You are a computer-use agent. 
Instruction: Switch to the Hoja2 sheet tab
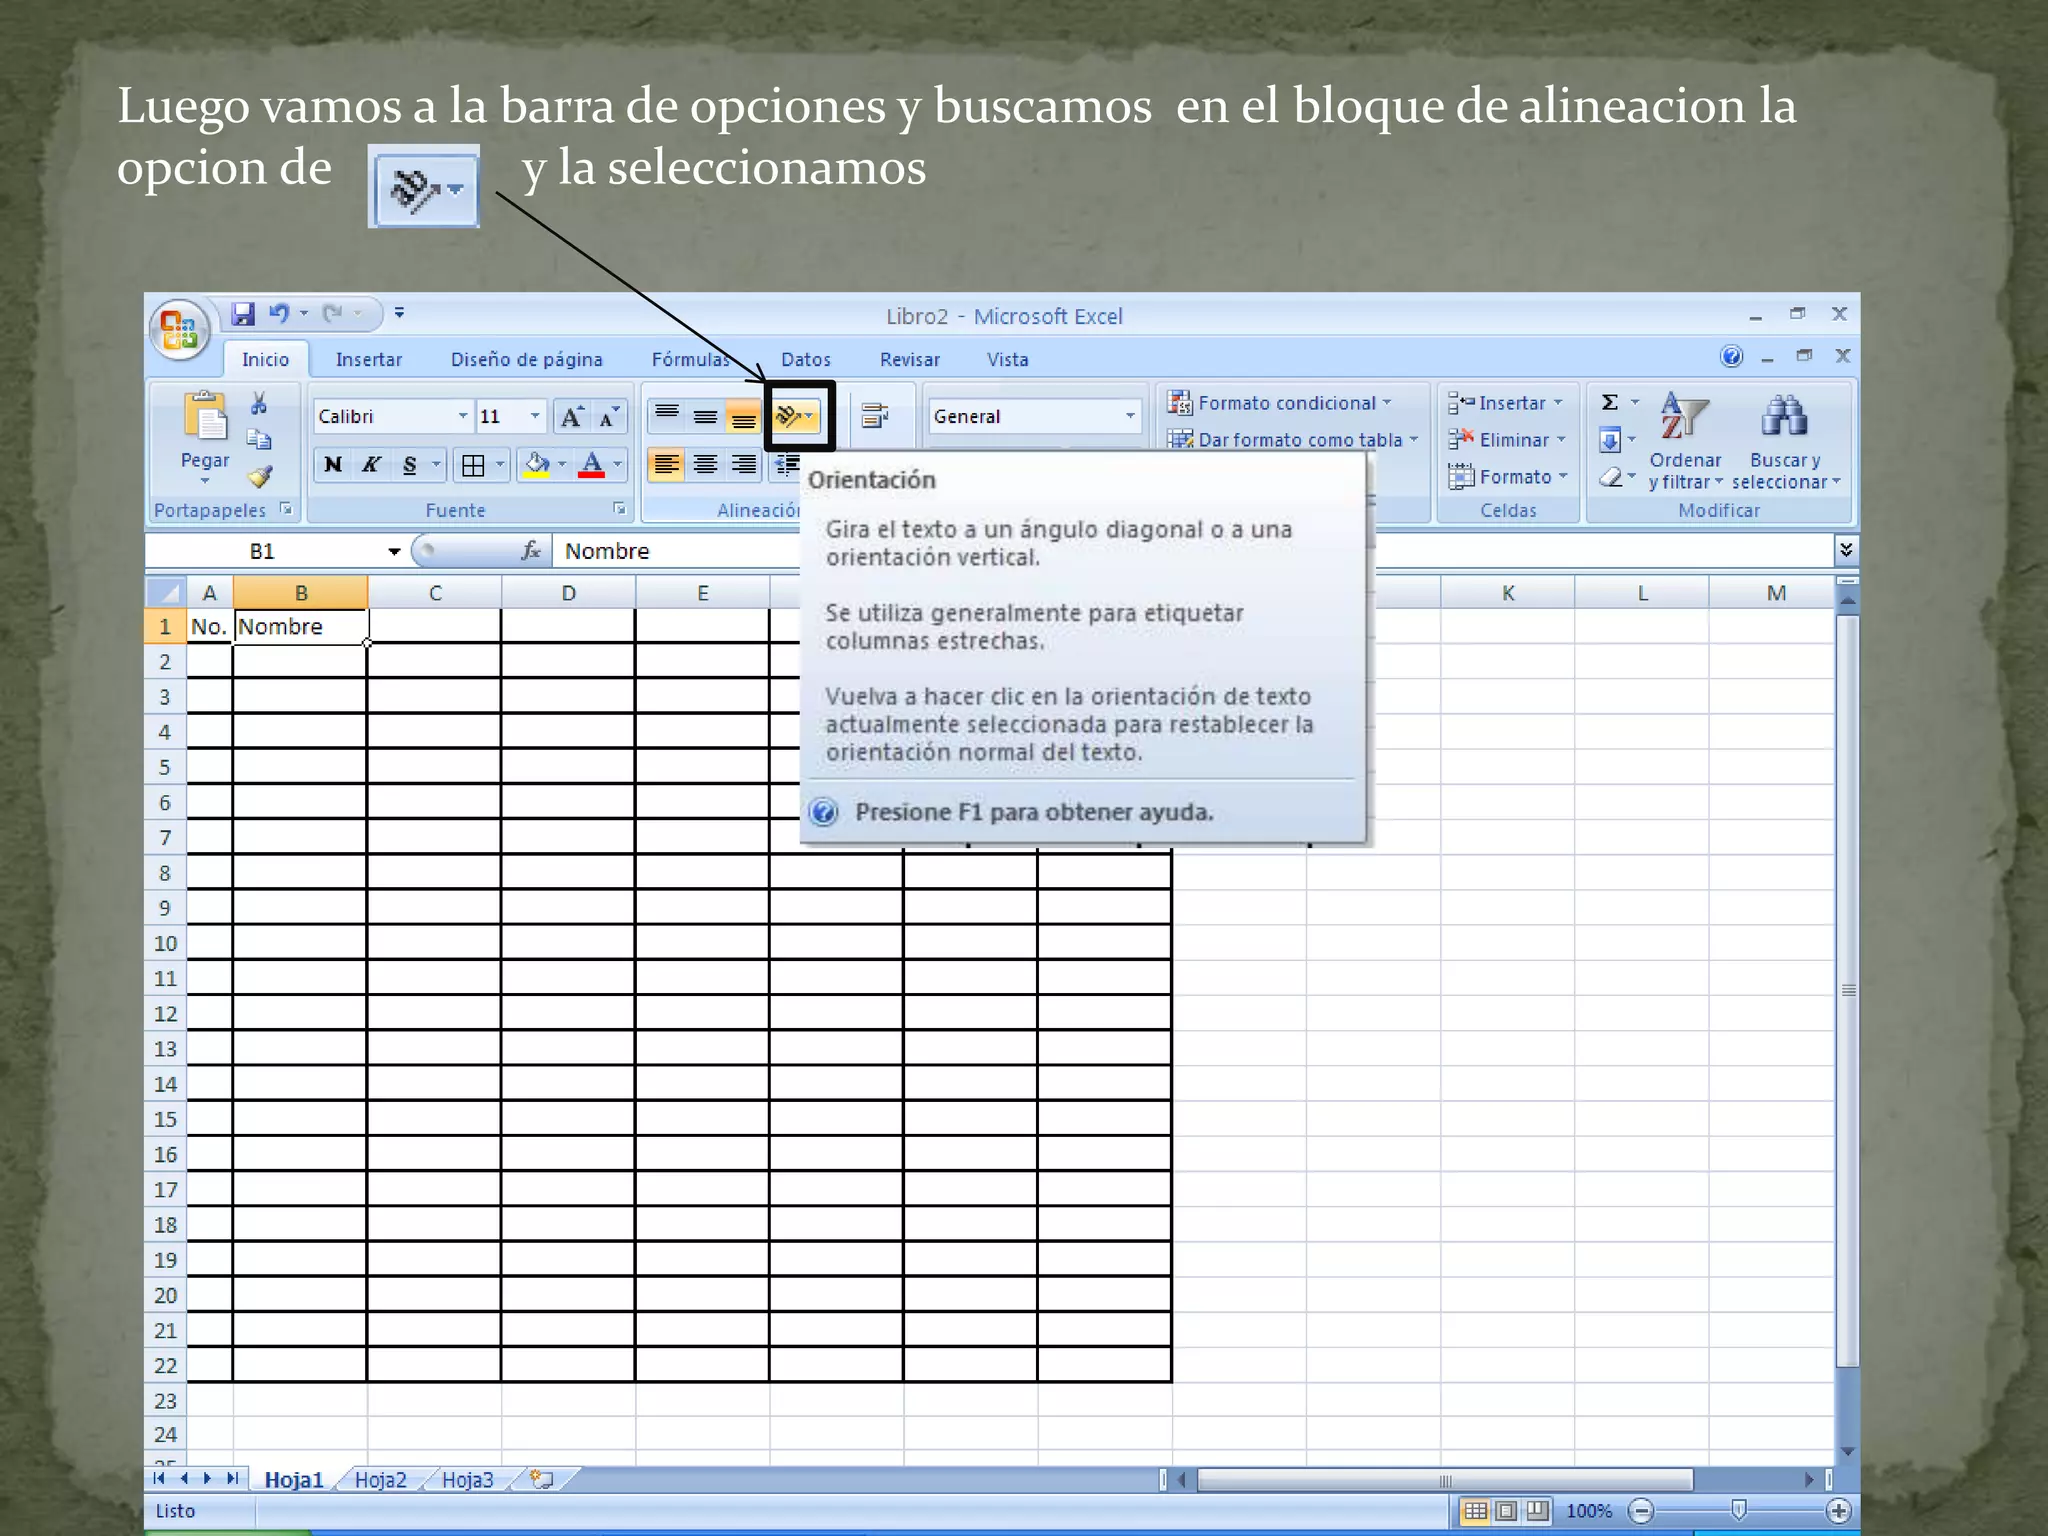tap(380, 1480)
